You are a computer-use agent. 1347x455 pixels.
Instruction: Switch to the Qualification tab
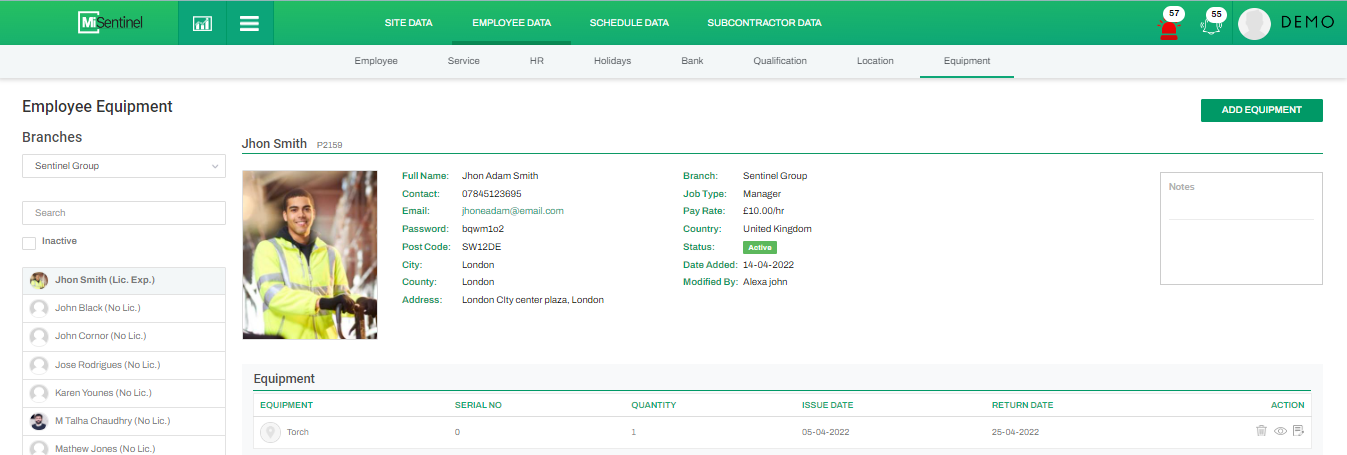click(x=780, y=61)
